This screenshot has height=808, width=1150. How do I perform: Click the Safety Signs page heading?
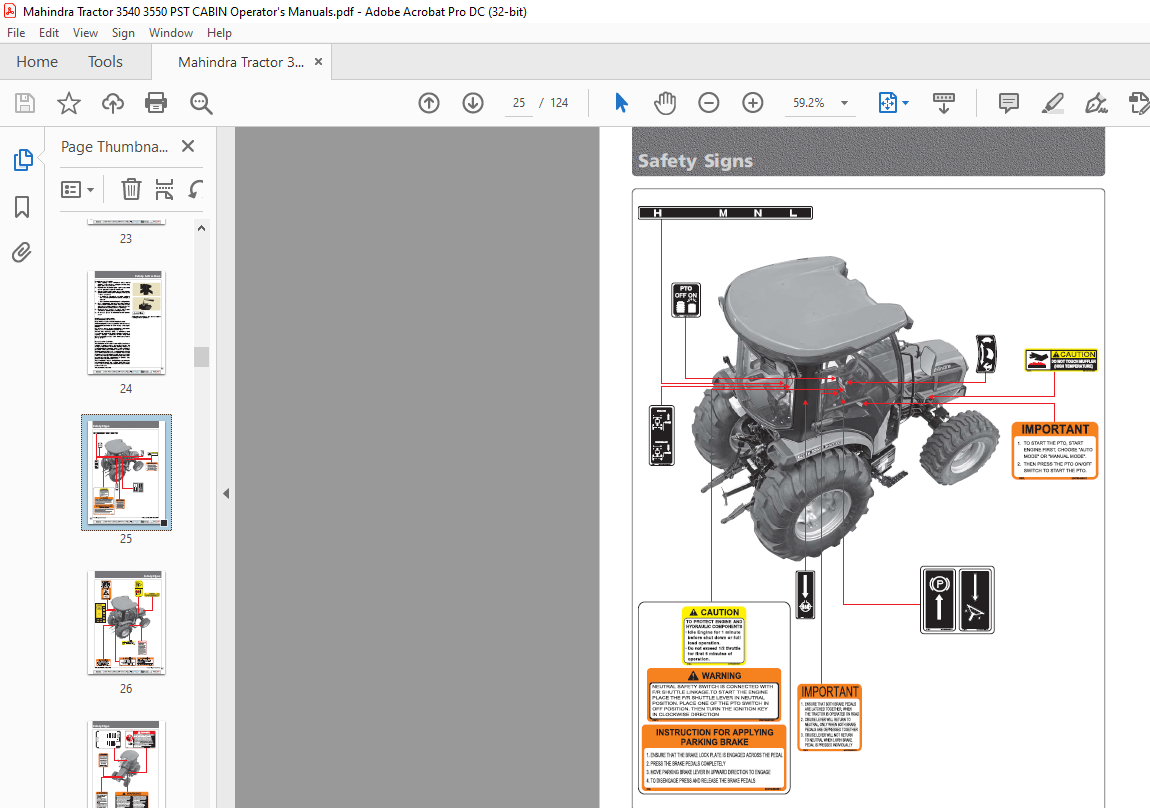coord(695,161)
